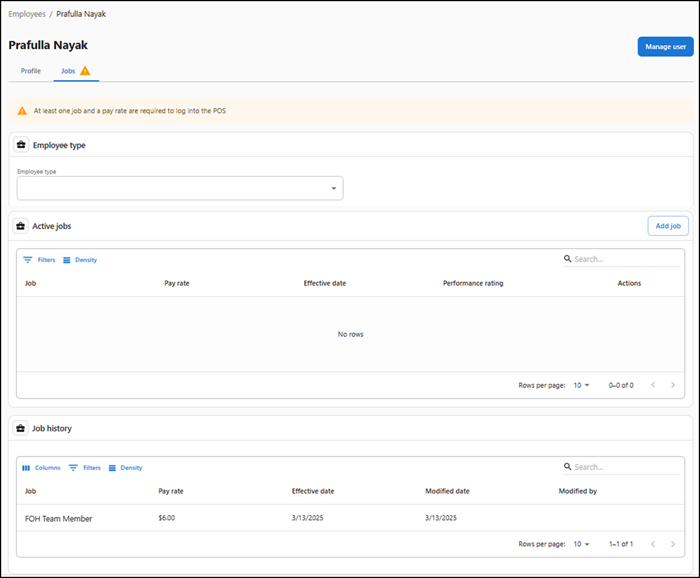This screenshot has width=700, height=578.
Task: Click the Filters icon in Active jobs
Action: click(28, 260)
